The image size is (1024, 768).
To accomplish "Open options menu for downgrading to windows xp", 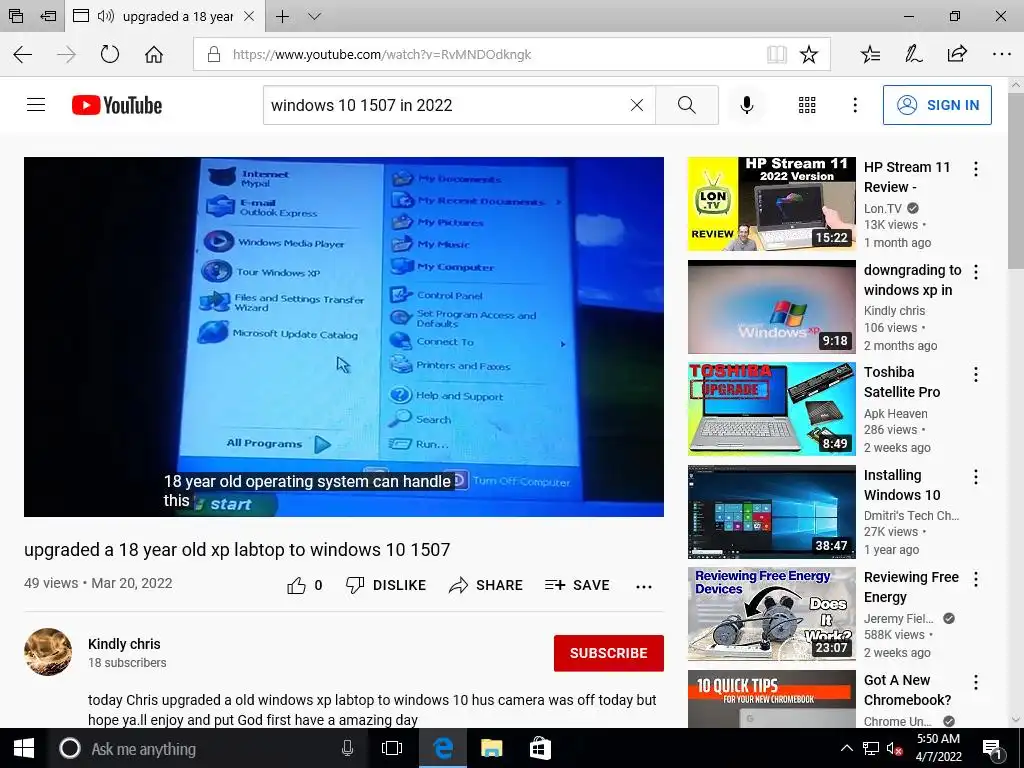I will pos(976,272).
